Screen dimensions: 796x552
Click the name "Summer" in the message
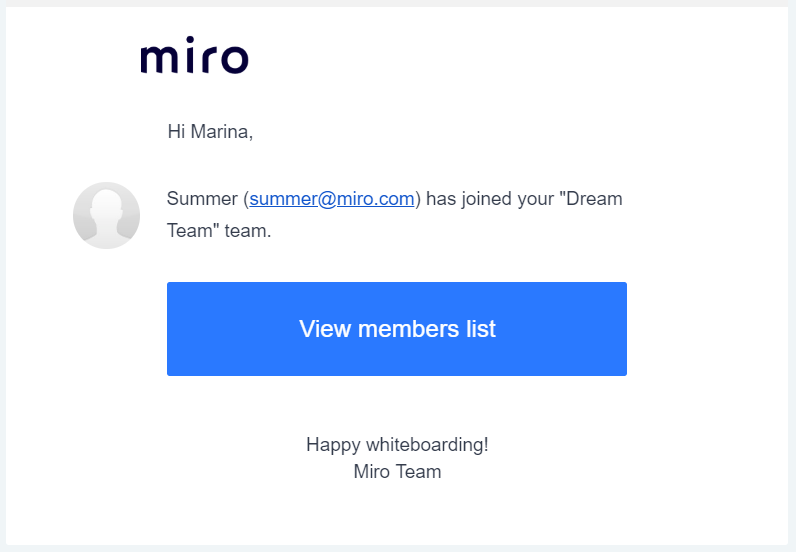click(202, 199)
